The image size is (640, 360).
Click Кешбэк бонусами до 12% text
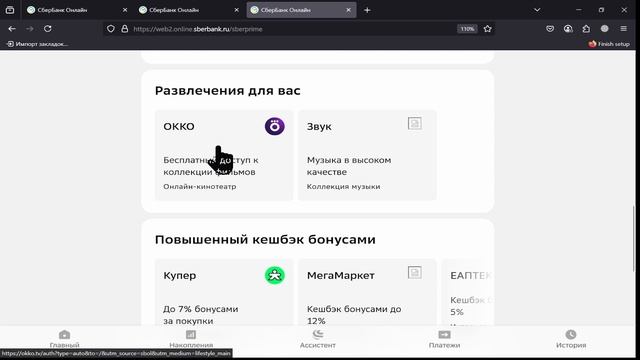pyautogui.click(x=354, y=315)
